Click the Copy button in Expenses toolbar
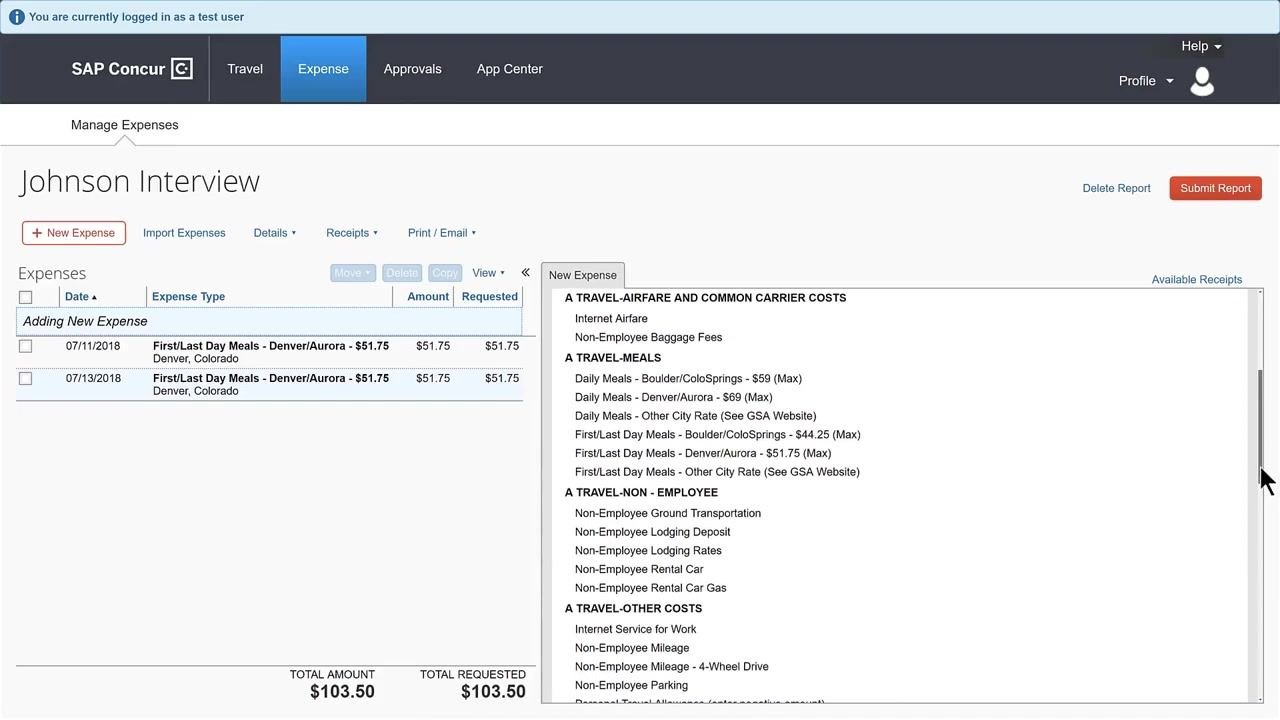The image size is (1280, 720). 445,273
